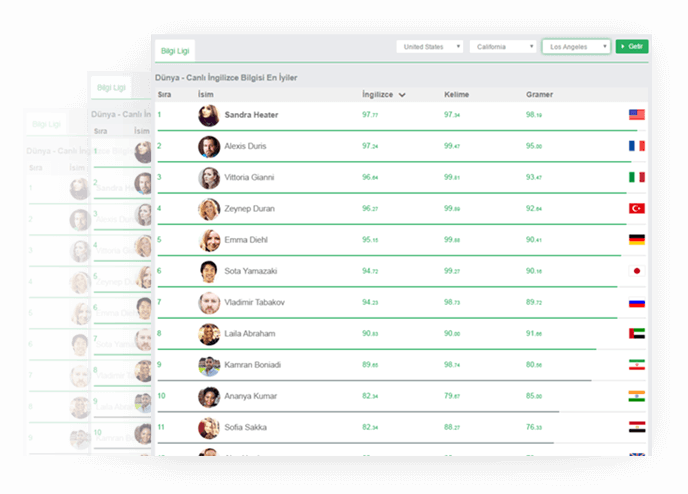Image resolution: width=688 pixels, height=494 pixels.
Task: Click the Japanese flag in Sota Yamazaki's row
Action: [637, 271]
